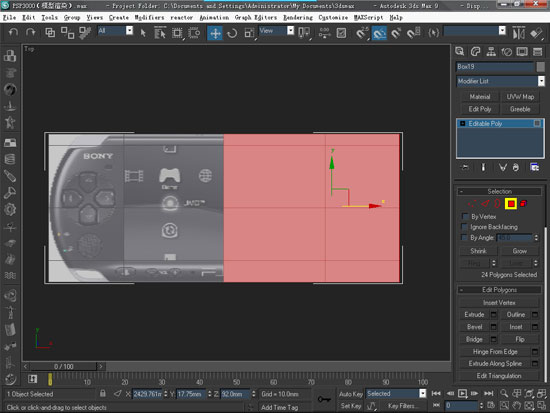
Task: Open the Hierarchy command panel tab
Action: (x=491, y=52)
